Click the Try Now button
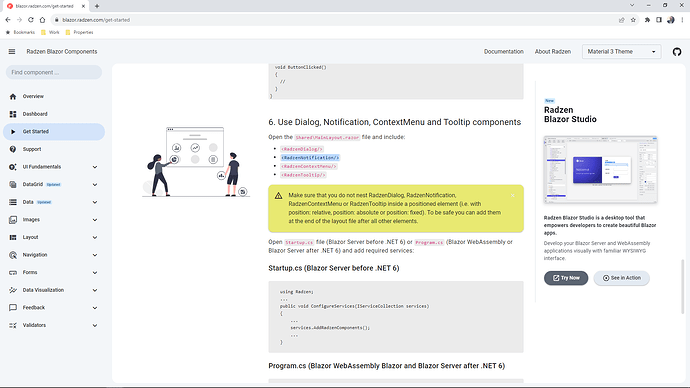 pos(566,278)
